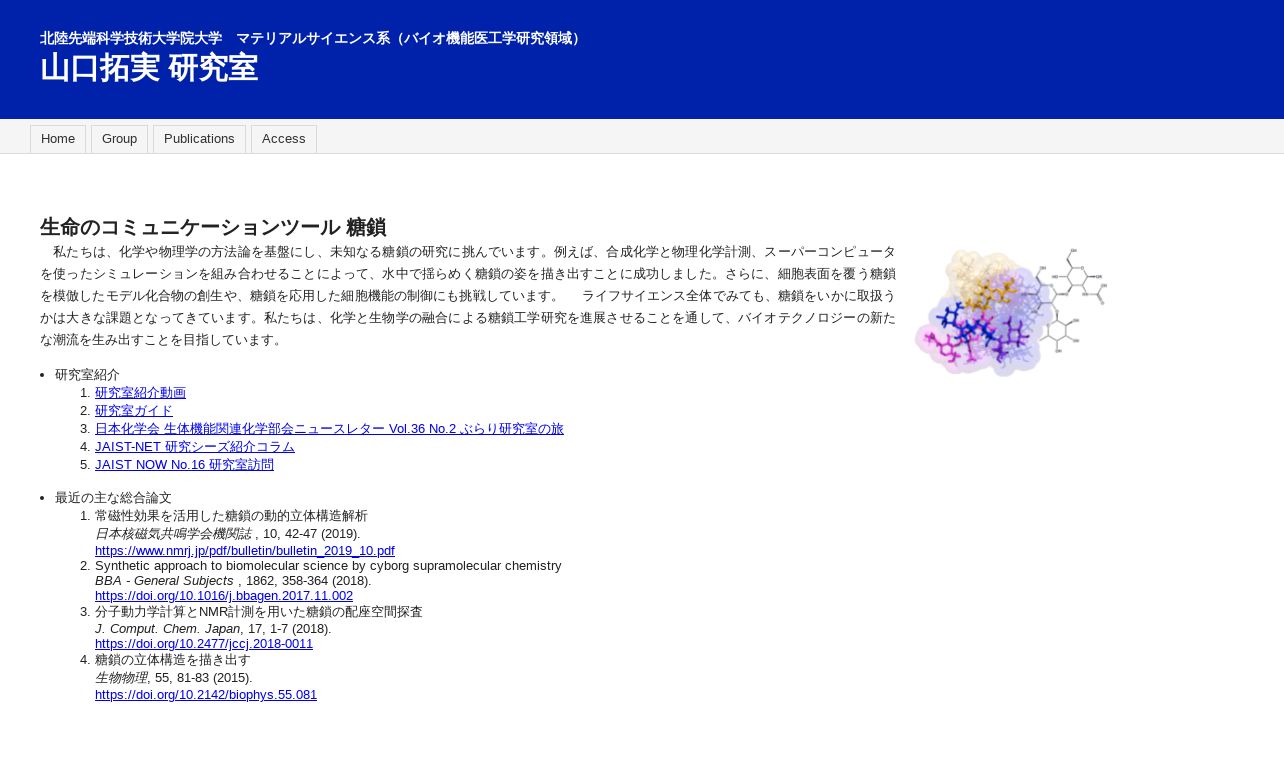Click the title 糖鎖の立体構造を描き出す
Viewport: 1284px width, 763px height.
point(173,660)
